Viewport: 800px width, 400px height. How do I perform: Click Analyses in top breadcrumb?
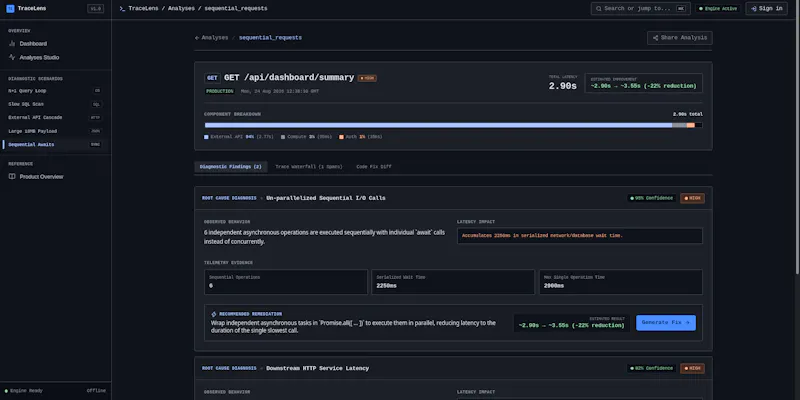coord(184,9)
